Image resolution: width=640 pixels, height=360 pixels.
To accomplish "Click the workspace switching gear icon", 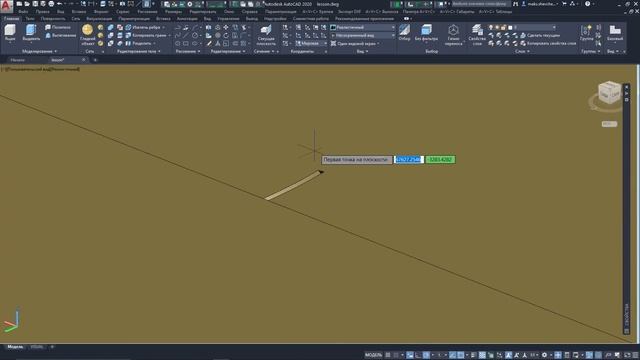I will [544, 355].
